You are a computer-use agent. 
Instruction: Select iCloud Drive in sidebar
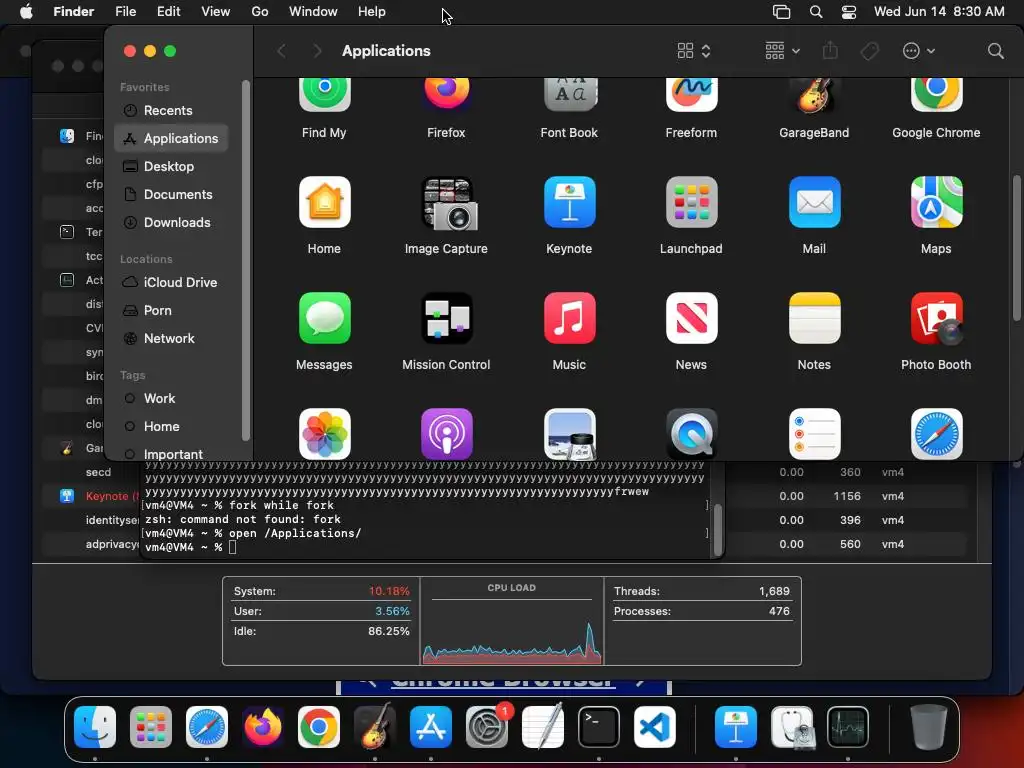click(172, 282)
